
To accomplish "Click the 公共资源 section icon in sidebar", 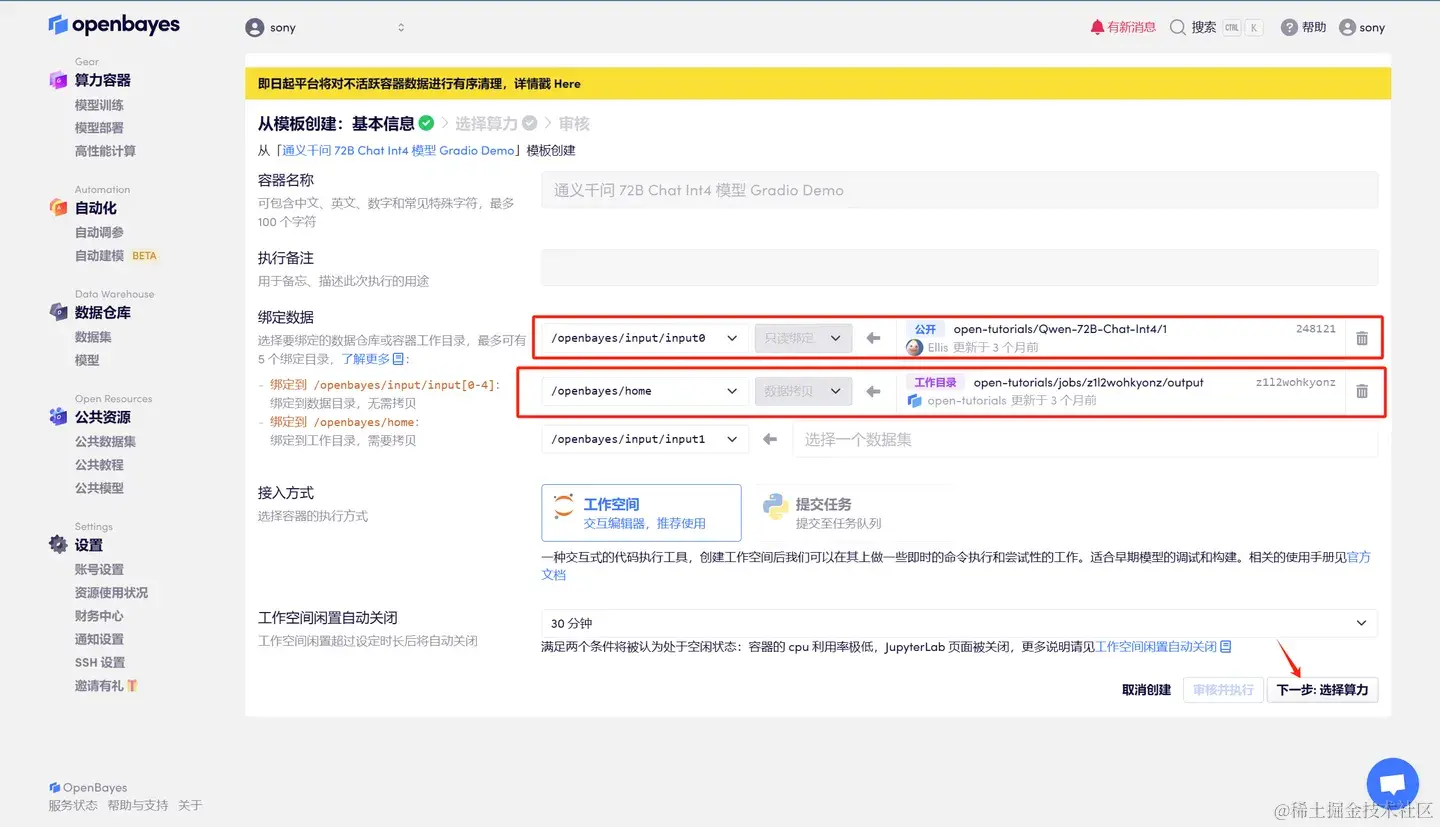I will (x=58, y=417).
